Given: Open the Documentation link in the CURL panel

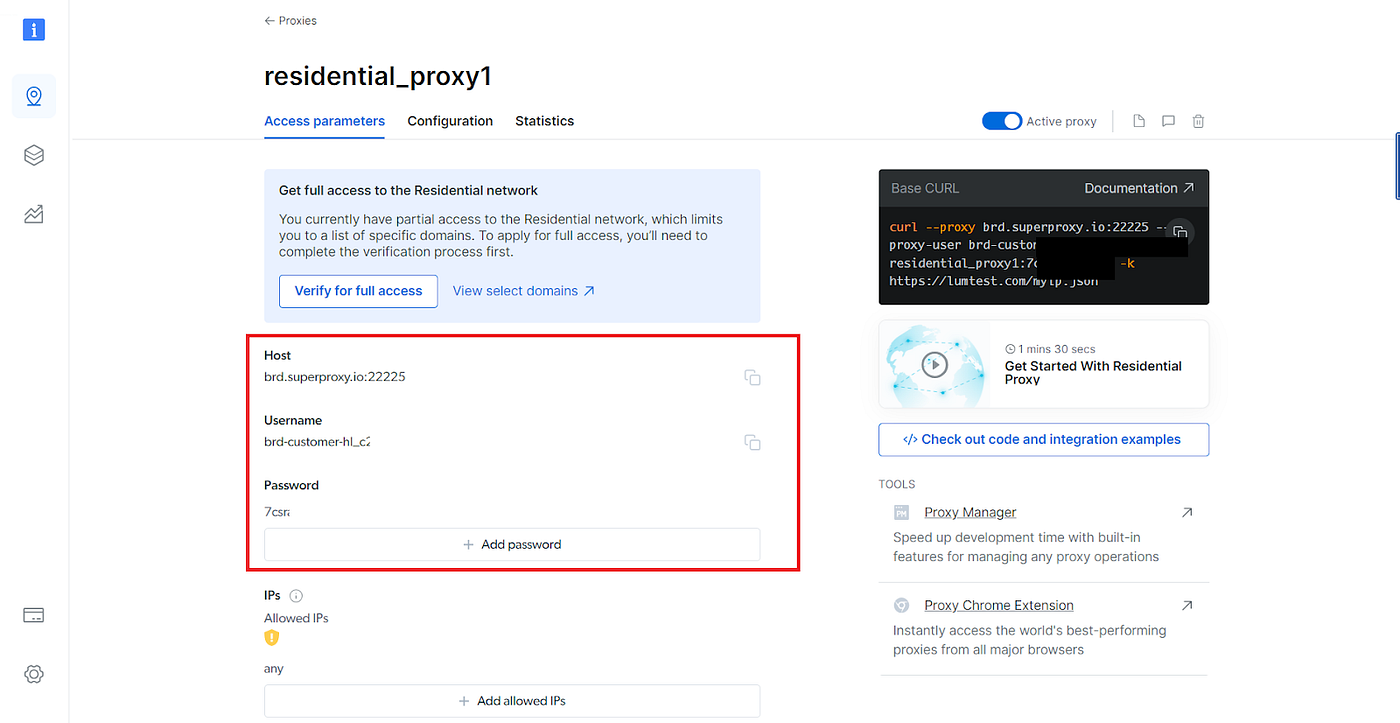Looking at the screenshot, I should point(1131,188).
